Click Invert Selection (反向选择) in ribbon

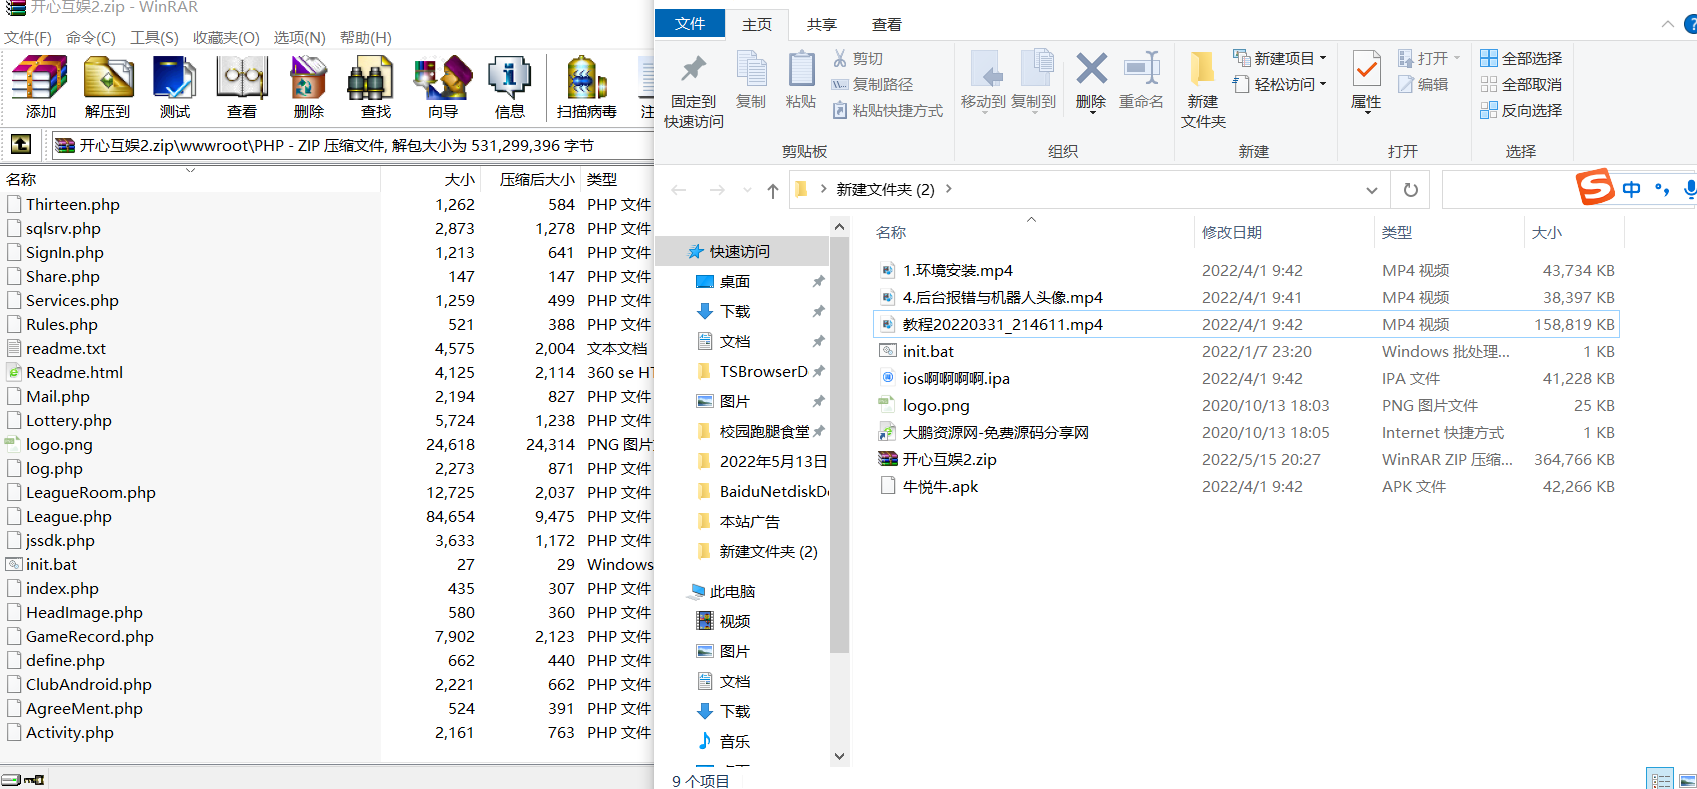(x=1521, y=110)
